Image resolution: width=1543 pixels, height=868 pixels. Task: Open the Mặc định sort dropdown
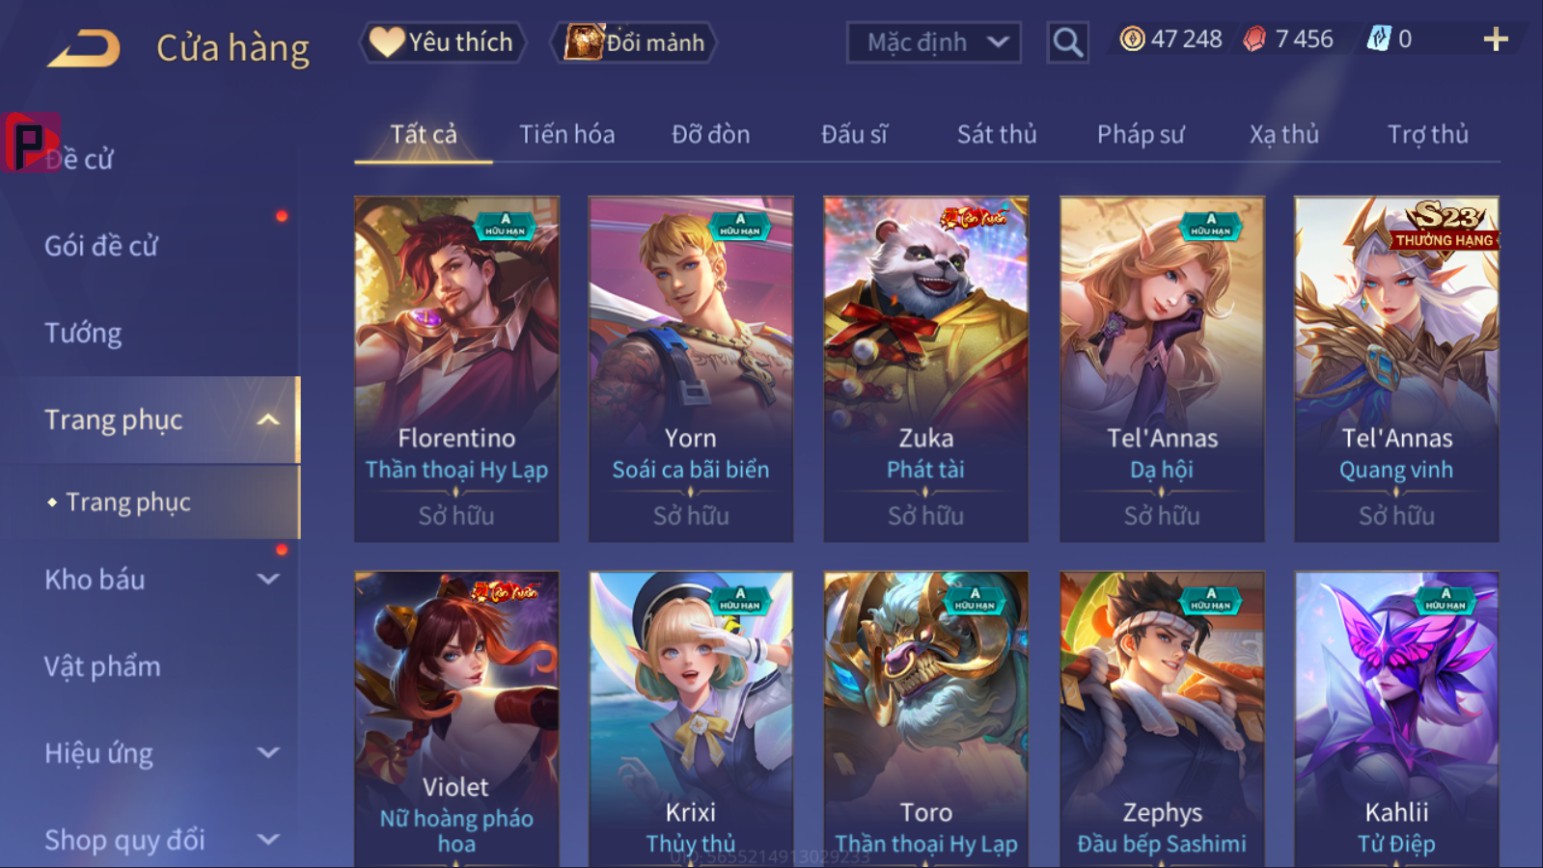[x=934, y=42]
